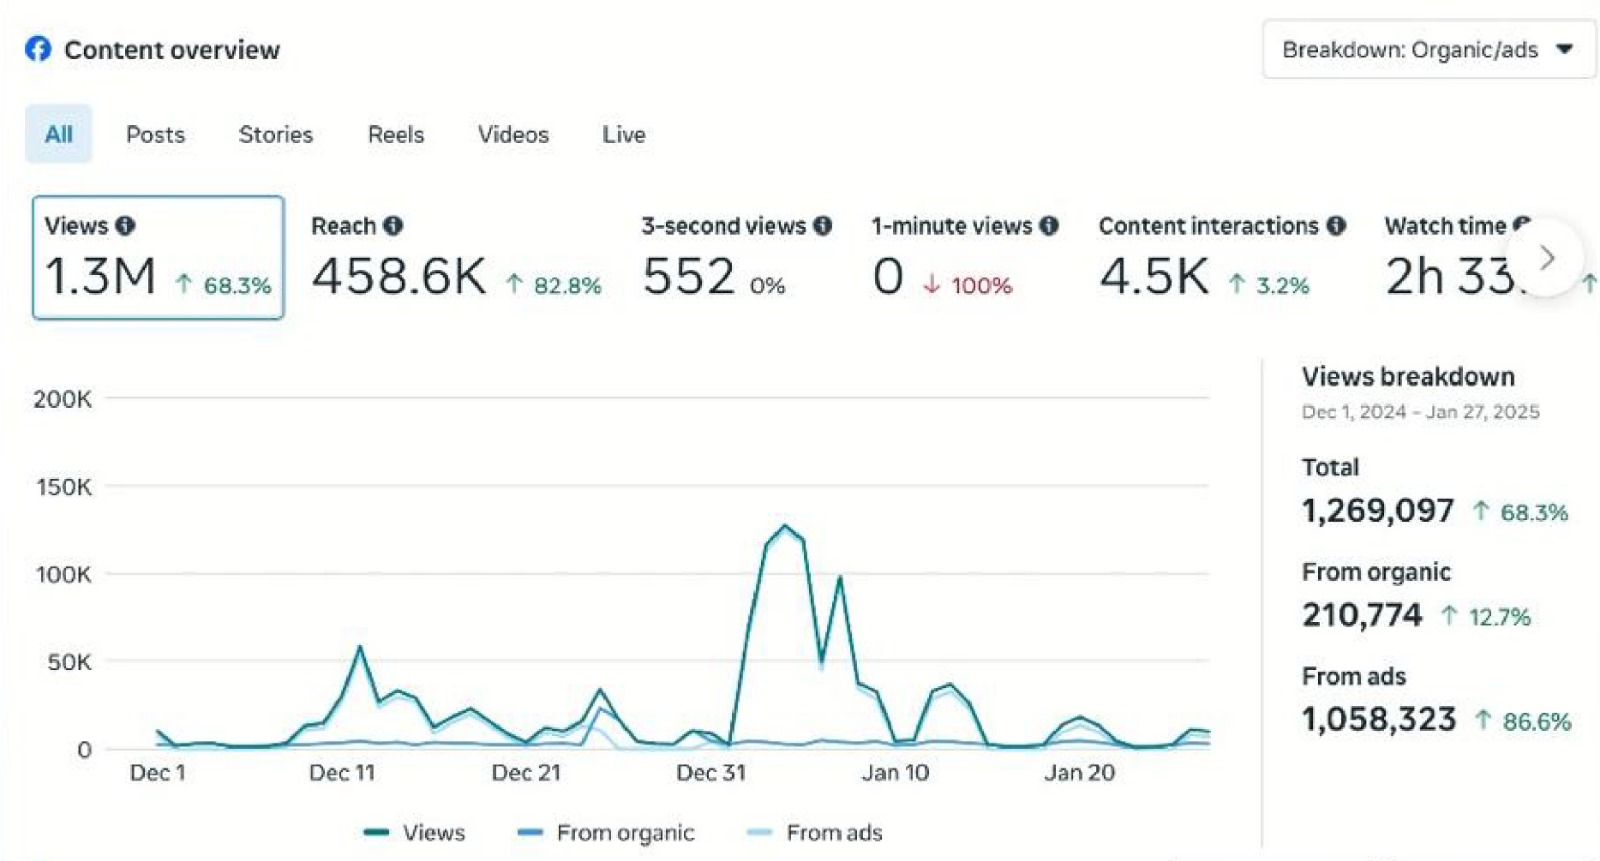The width and height of the screenshot is (1600, 861).
Task: Toggle the From organic legend item
Action: pos(606,832)
